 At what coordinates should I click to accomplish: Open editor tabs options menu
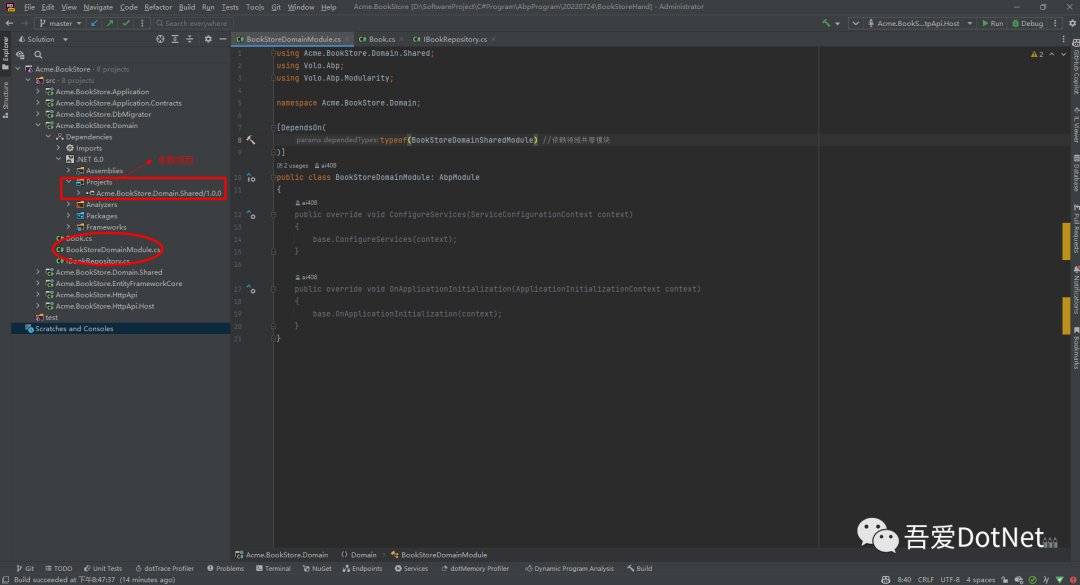click(1063, 39)
